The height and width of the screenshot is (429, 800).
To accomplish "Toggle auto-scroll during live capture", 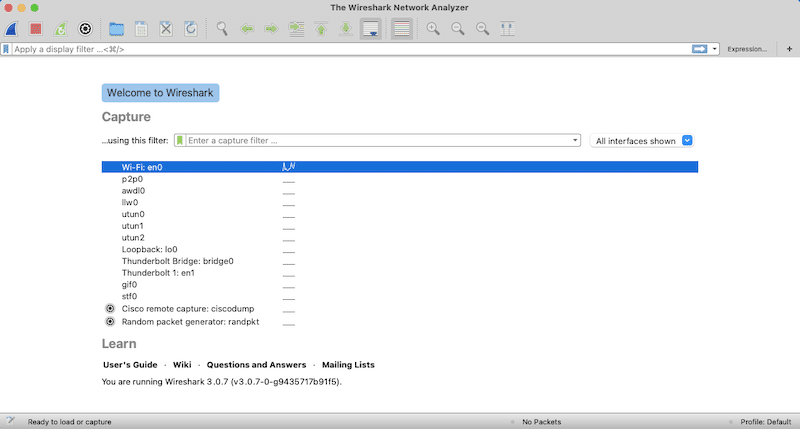I will [371, 29].
